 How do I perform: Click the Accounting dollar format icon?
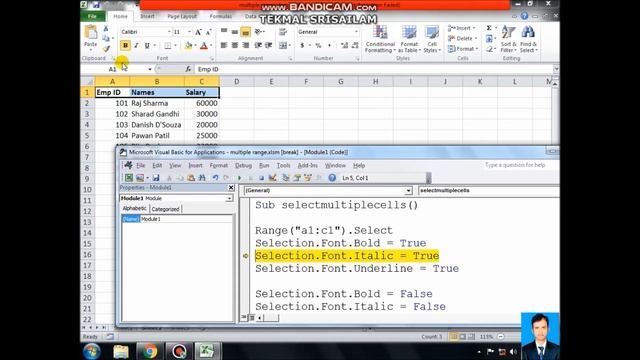pos(302,45)
